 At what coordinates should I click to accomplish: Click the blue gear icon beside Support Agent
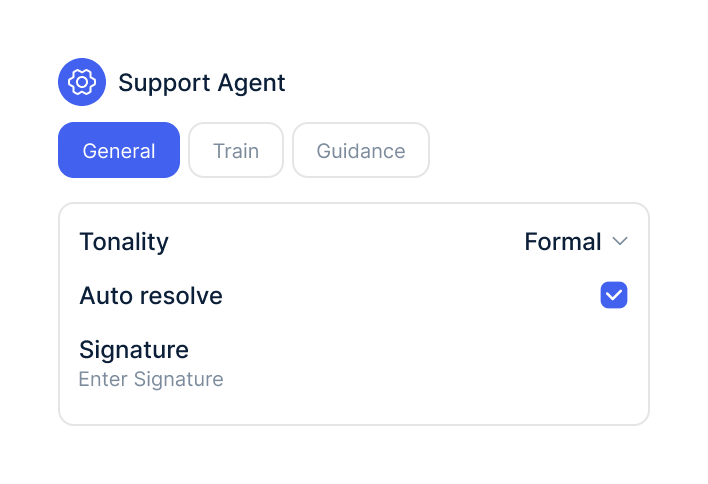[82, 82]
